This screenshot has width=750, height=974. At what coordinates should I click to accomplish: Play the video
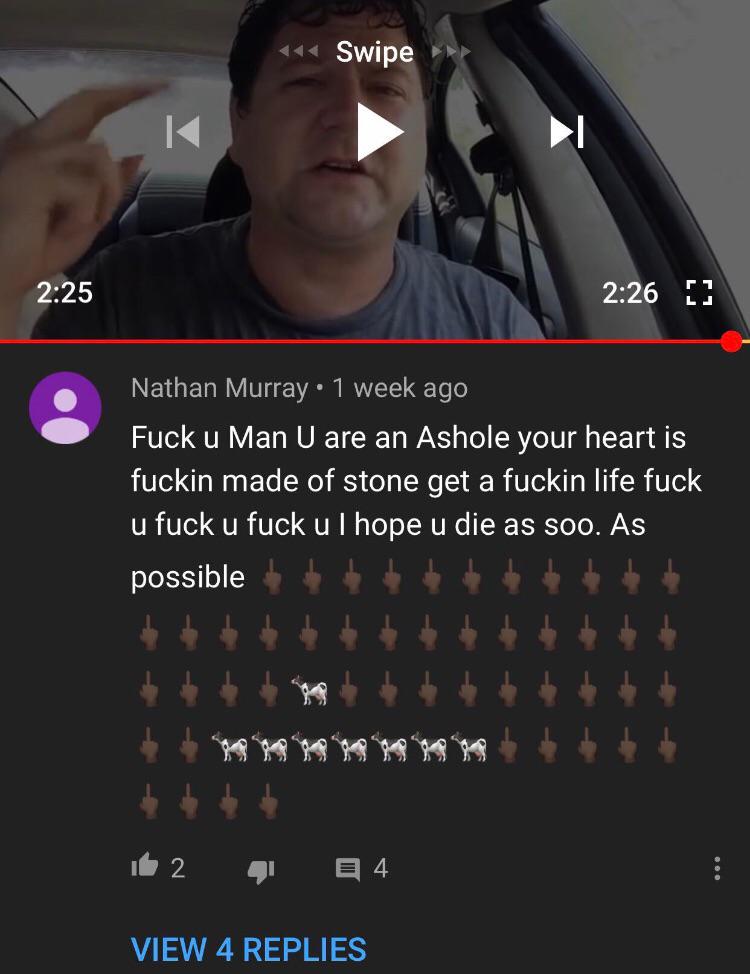pyautogui.click(x=380, y=132)
